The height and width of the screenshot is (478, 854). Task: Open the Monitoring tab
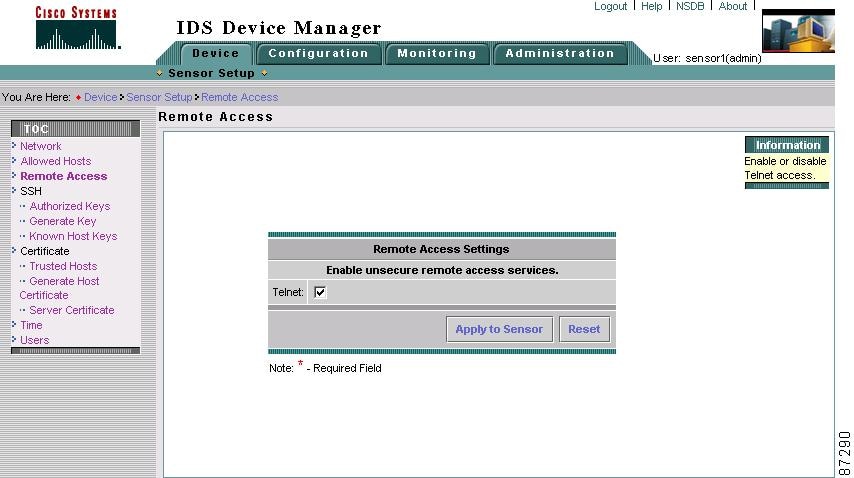click(x=437, y=53)
